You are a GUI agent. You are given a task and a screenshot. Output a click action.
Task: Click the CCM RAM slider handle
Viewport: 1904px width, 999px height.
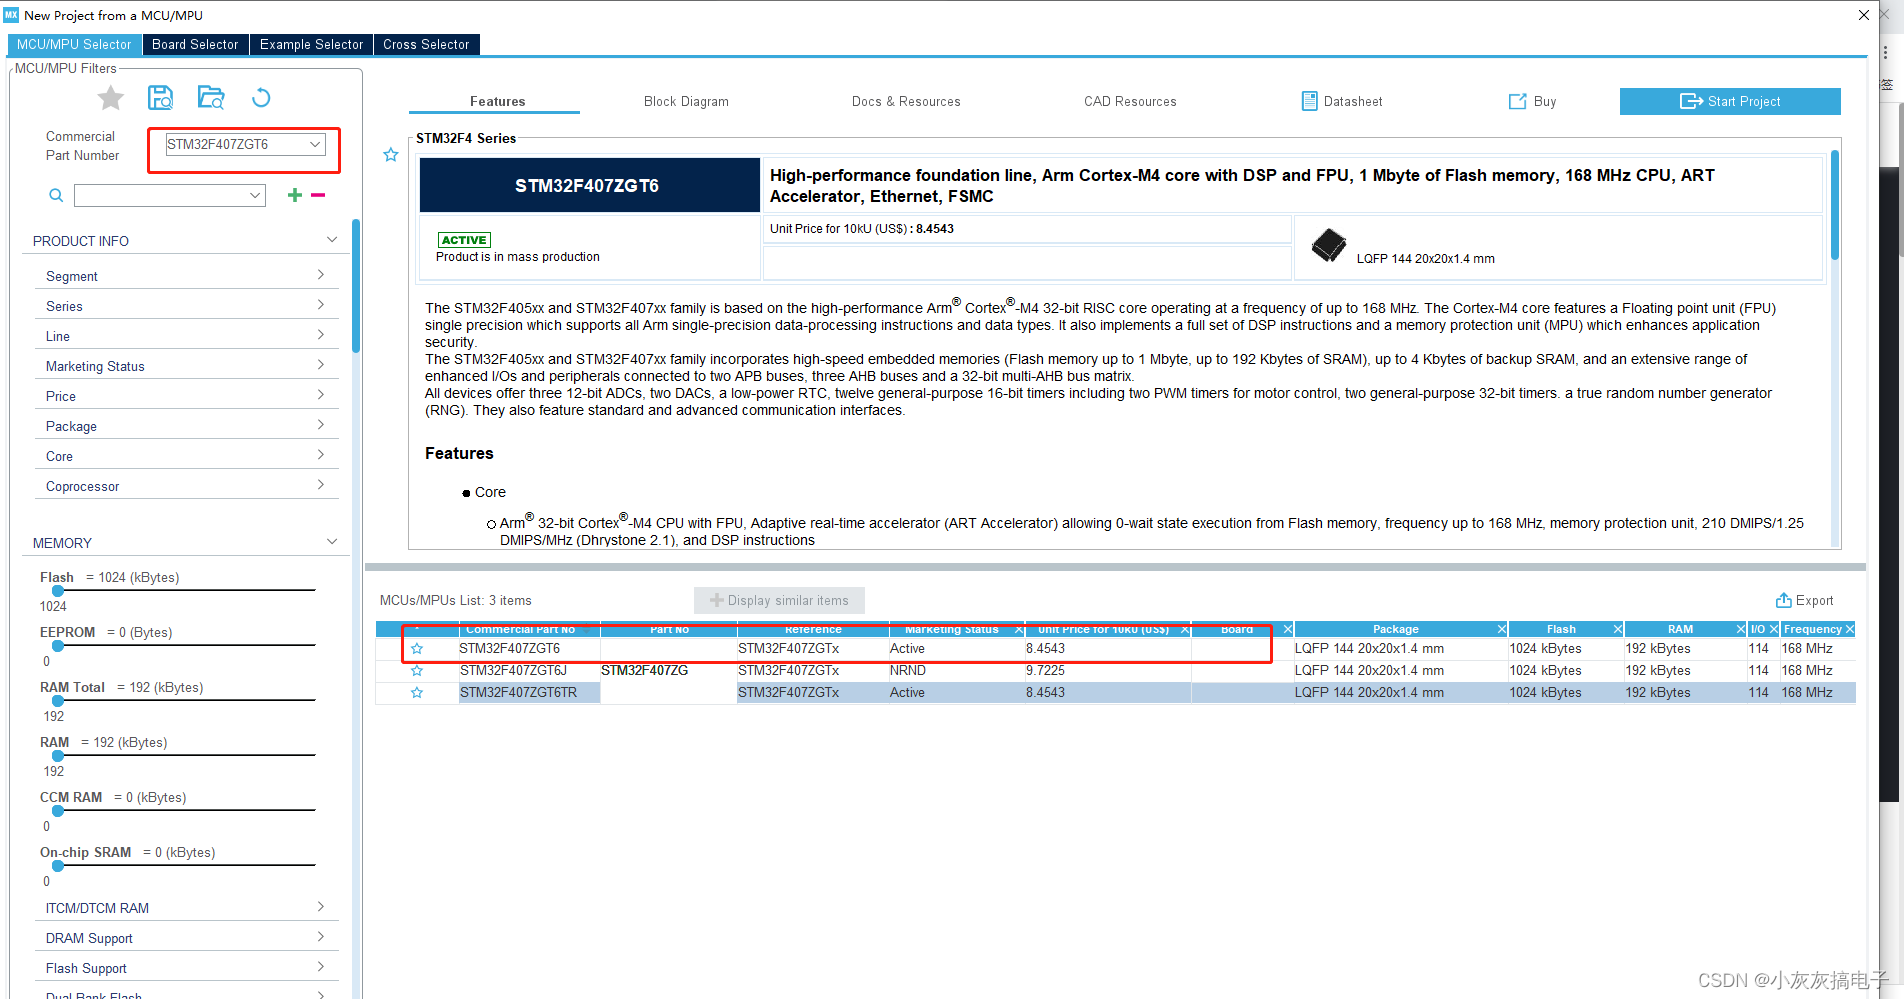(x=58, y=811)
